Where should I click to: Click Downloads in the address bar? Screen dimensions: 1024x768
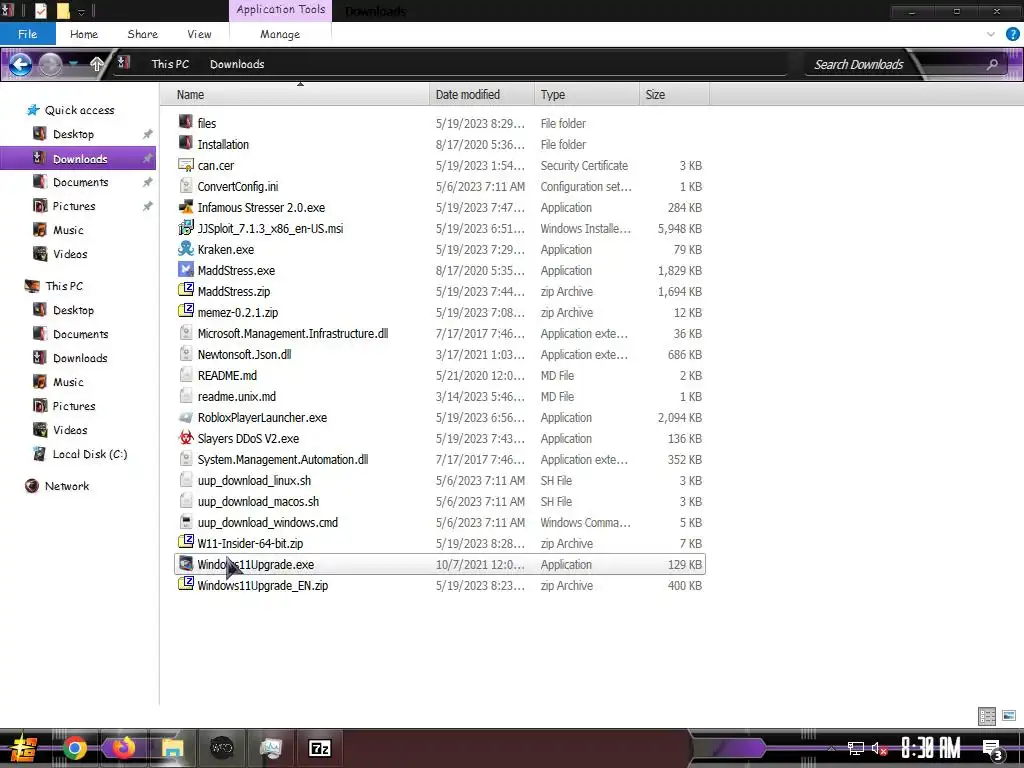click(x=237, y=64)
